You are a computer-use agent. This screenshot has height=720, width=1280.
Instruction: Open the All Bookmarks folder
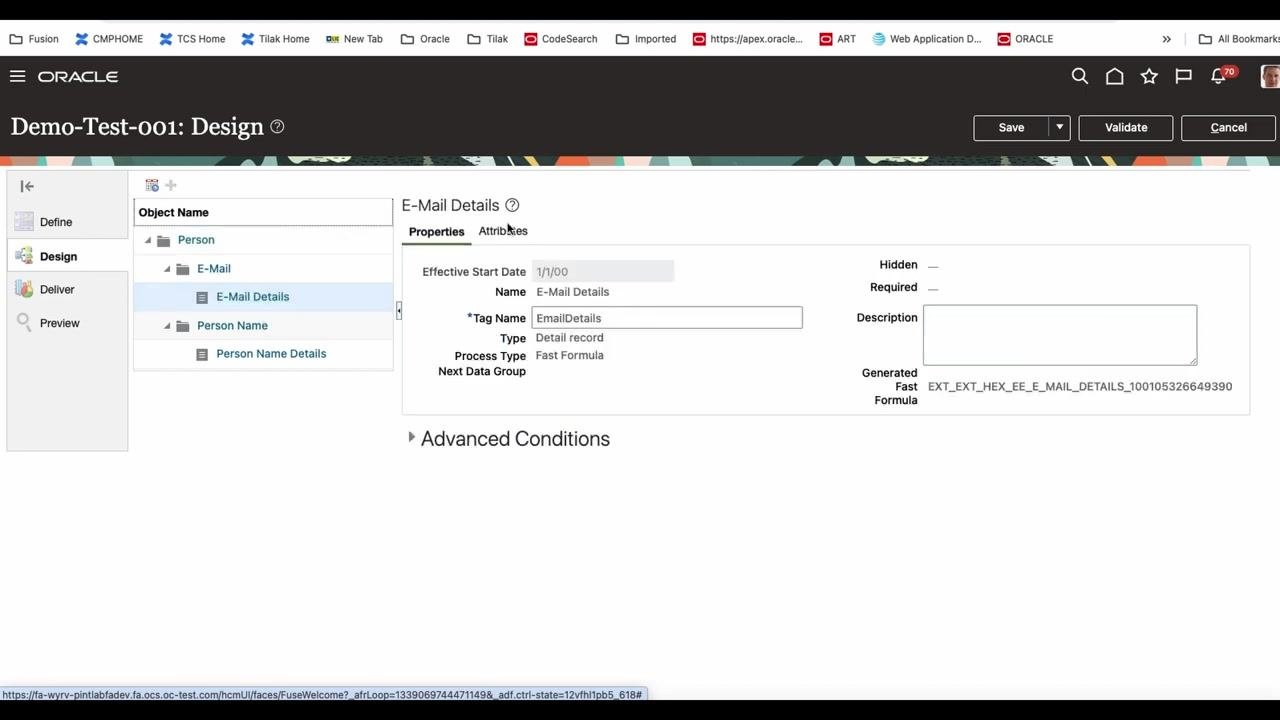coord(1239,39)
